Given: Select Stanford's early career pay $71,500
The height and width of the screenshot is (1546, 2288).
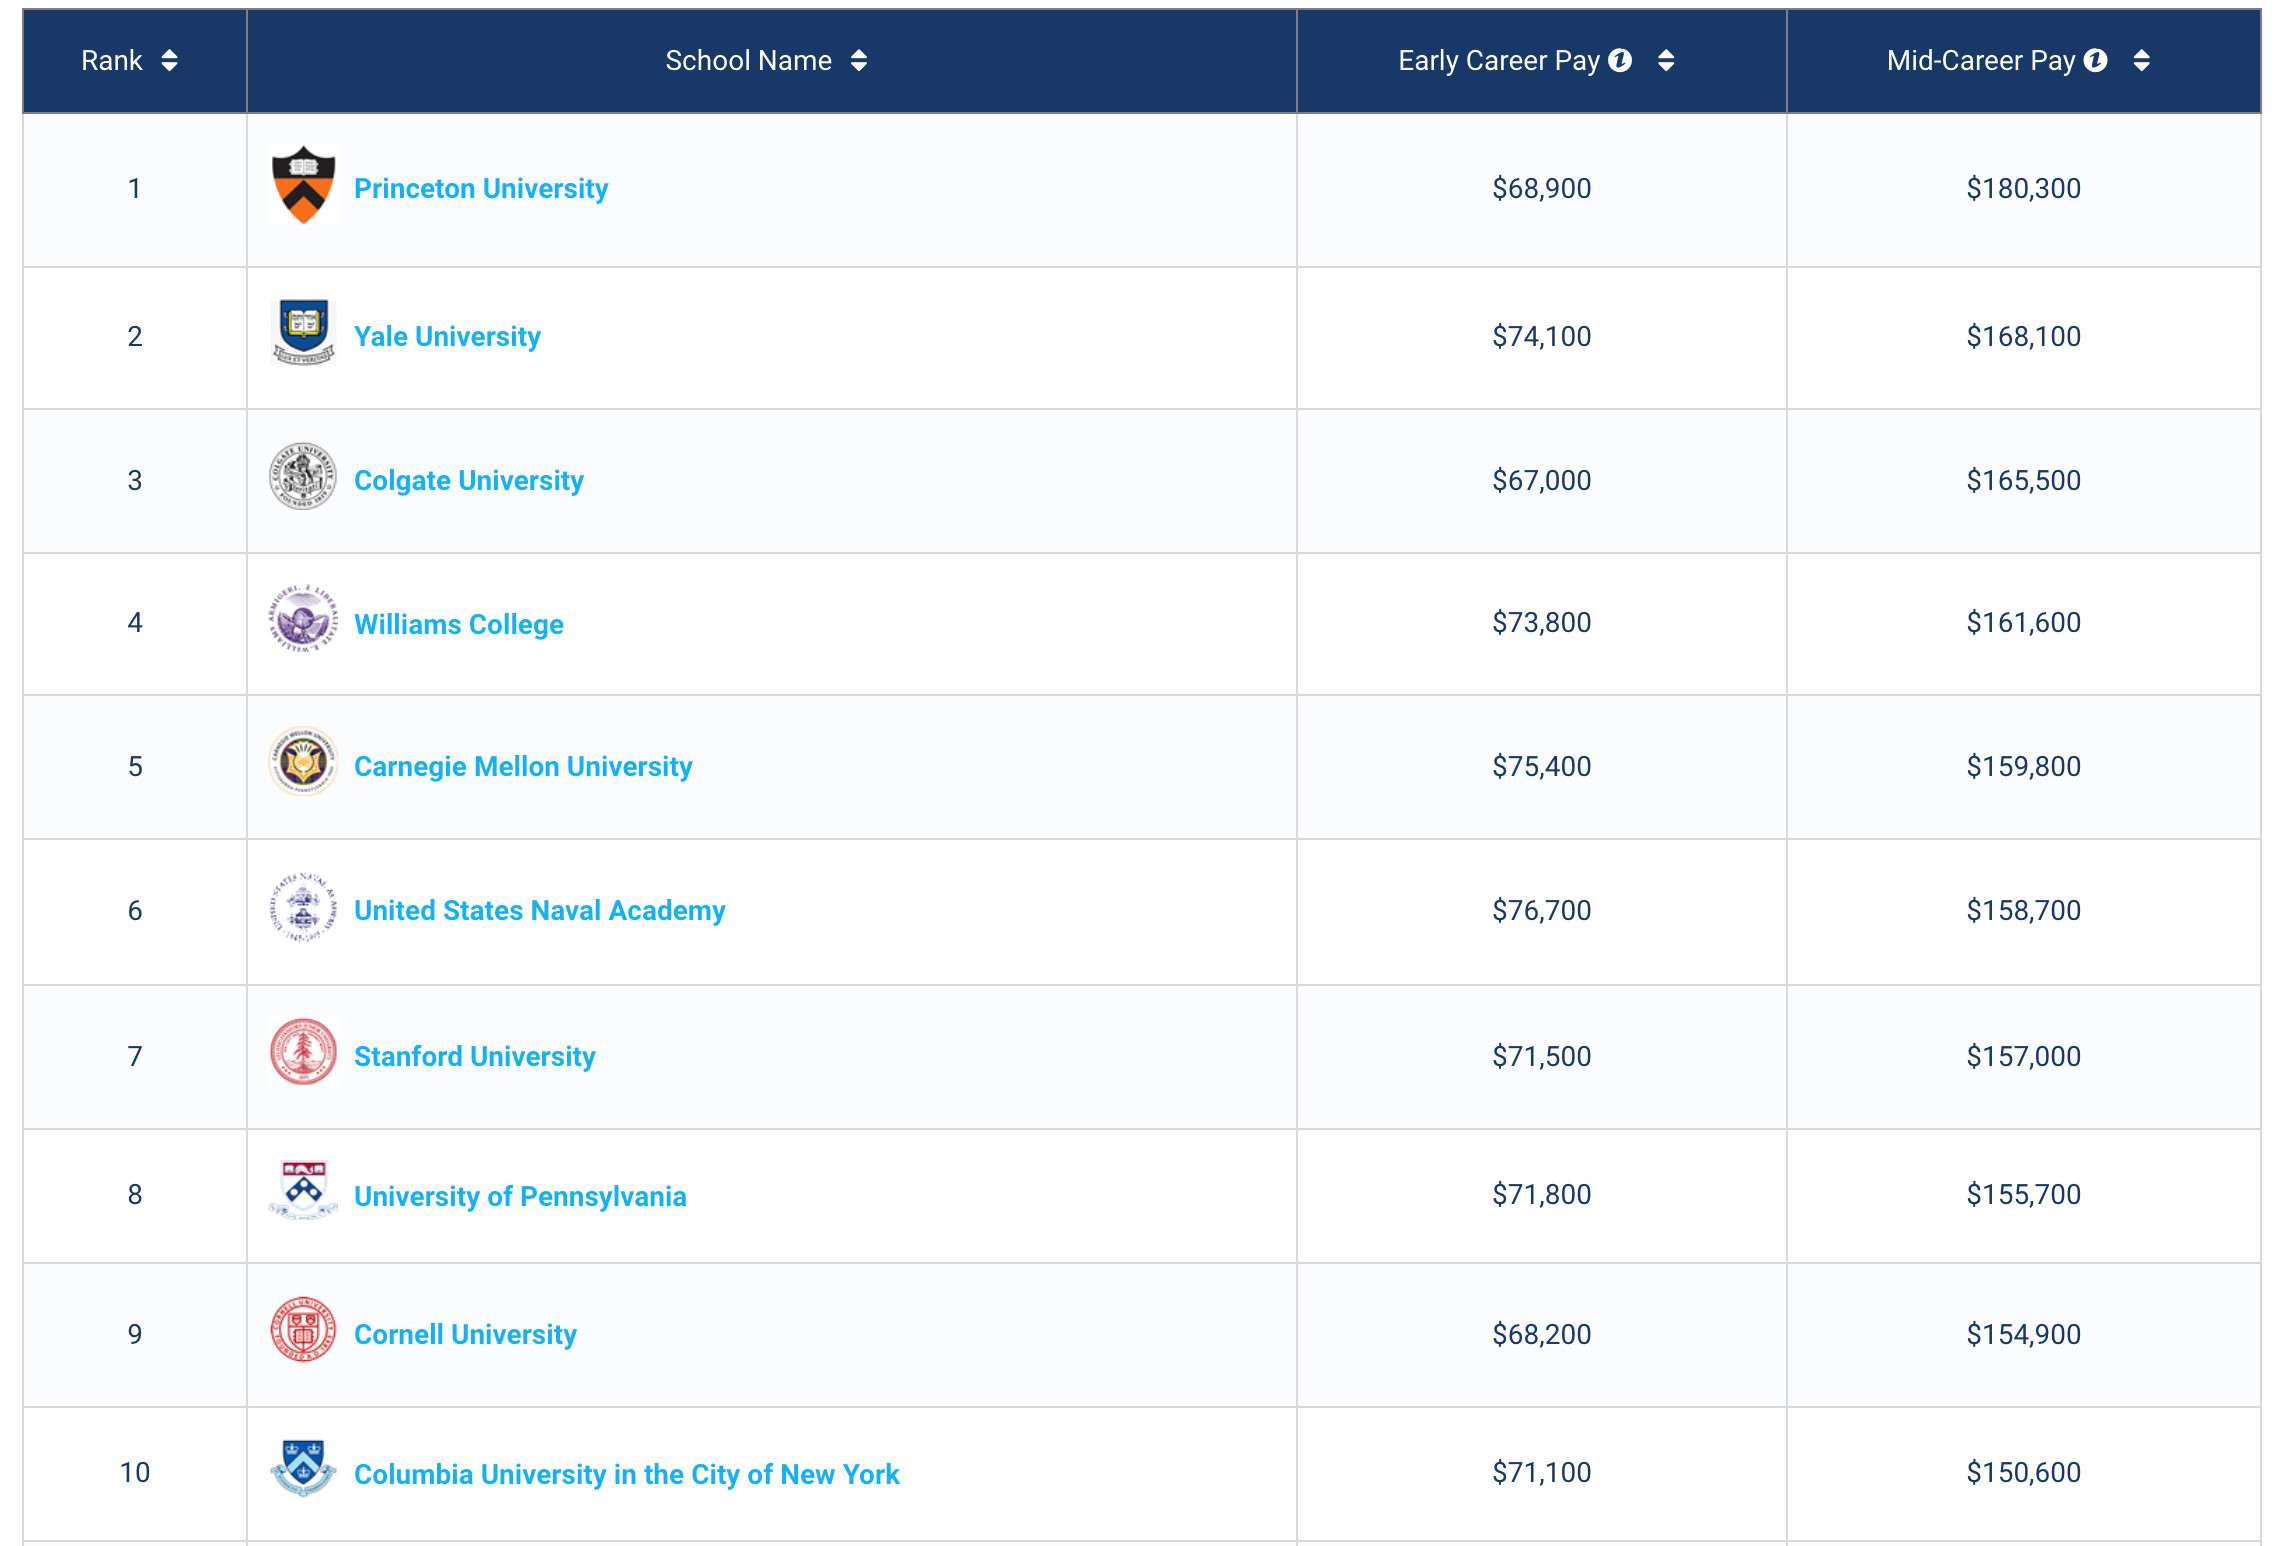Looking at the screenshot, I should point(1541,1056).
